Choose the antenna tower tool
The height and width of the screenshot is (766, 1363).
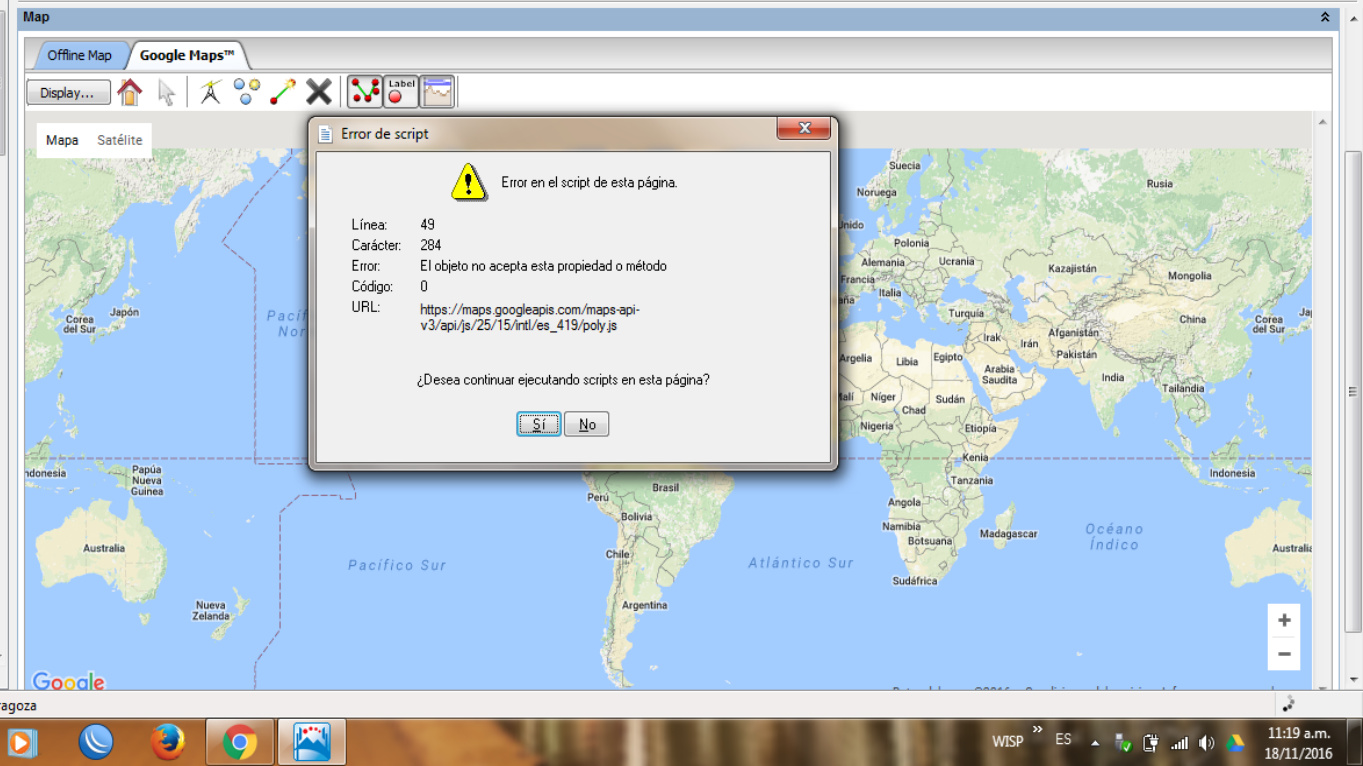(210, 92)
